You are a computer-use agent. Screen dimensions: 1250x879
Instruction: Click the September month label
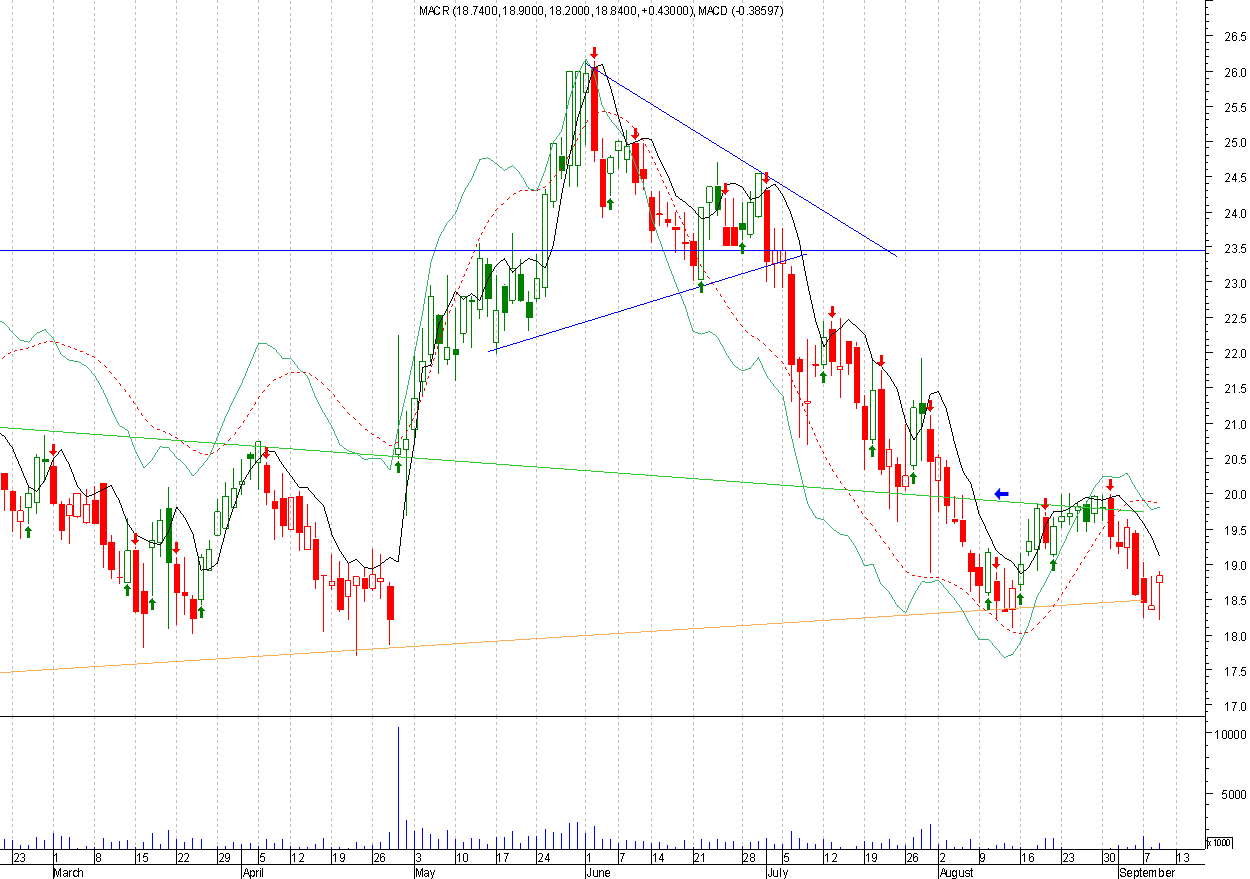tap(1145, 872)
